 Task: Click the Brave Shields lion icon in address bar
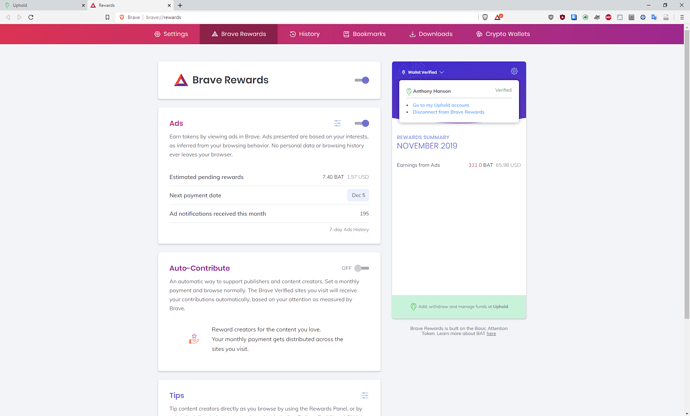[485, 17]
